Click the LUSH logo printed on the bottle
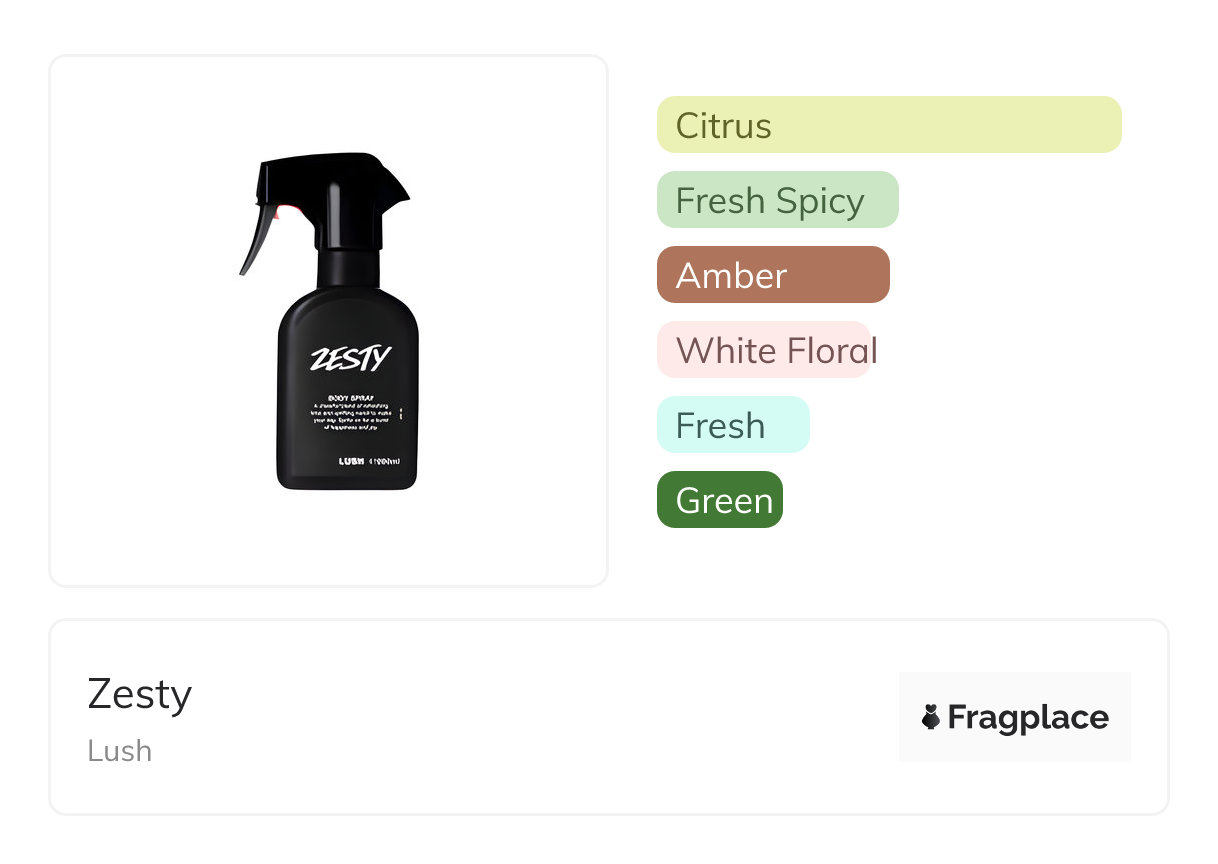The image size is (1218, 864). [x=350, y=461]
